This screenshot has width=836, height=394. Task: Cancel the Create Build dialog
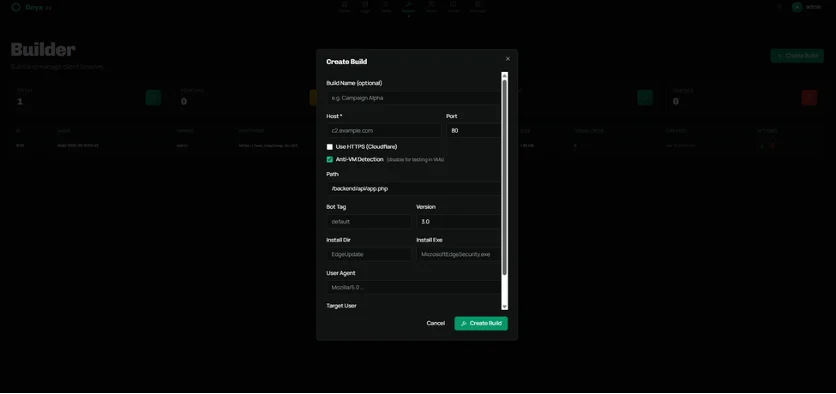[x=436, y=323]
